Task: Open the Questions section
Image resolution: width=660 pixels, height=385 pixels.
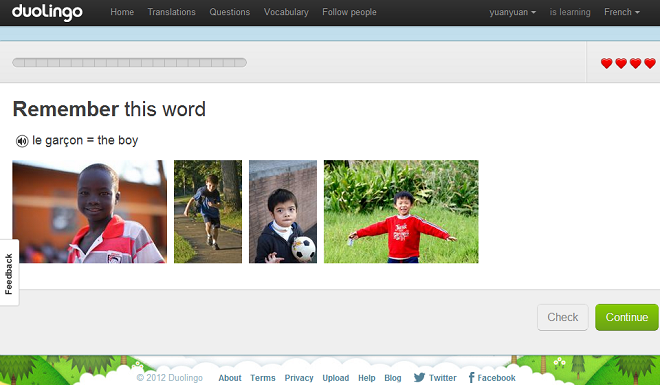Action: point(230,12)
